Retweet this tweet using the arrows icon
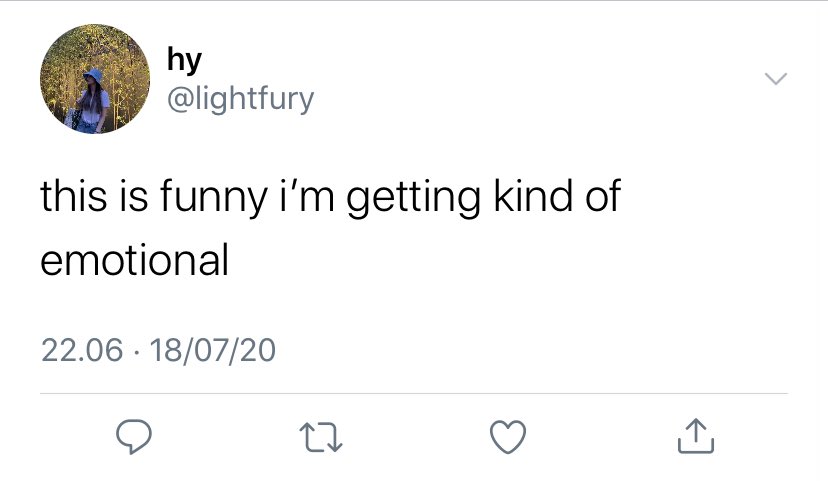 click(x=321, y=438)
